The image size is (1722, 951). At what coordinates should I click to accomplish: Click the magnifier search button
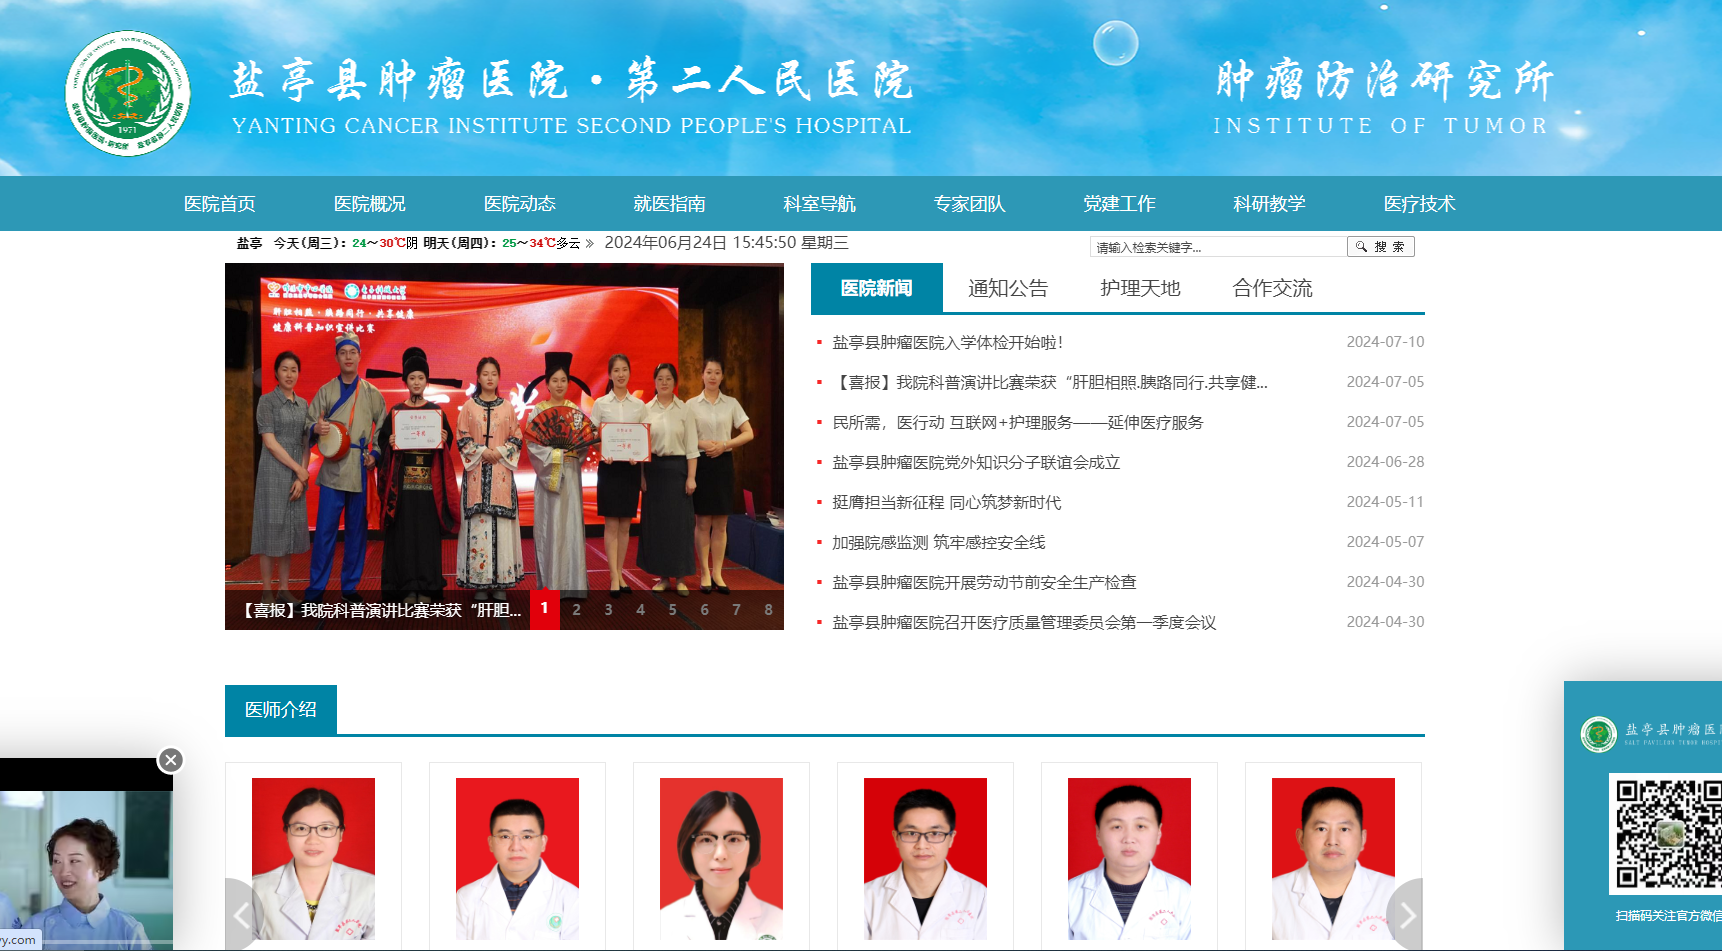[1380, 247]
